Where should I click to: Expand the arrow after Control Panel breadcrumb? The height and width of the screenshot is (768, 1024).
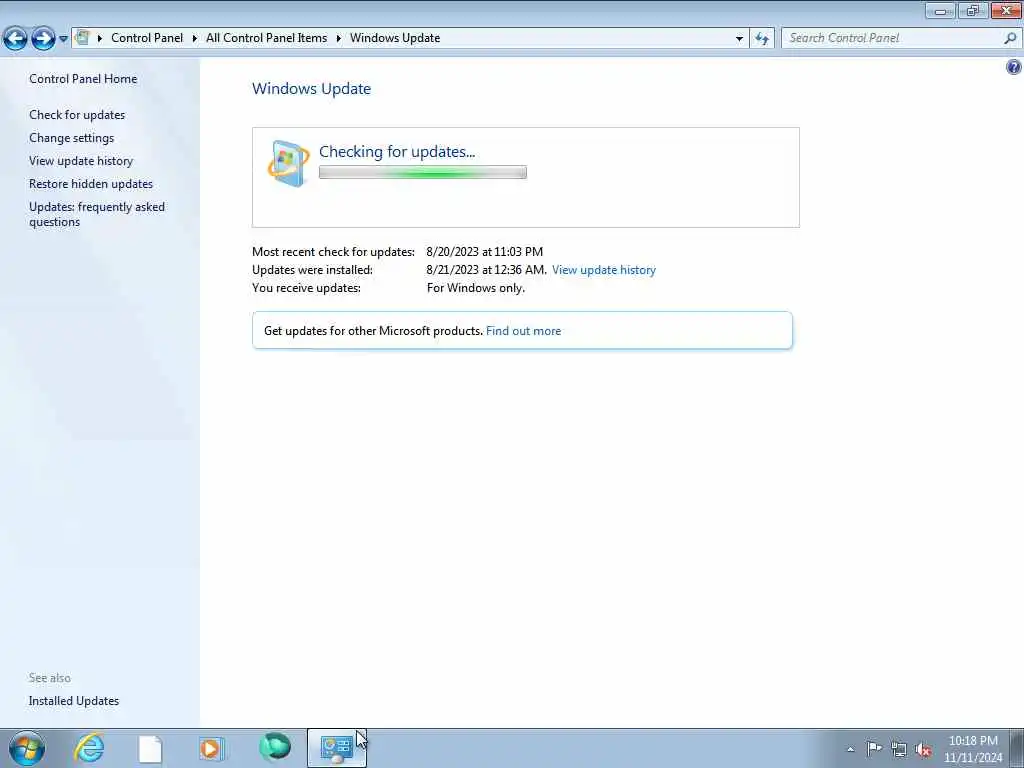[195, 38]
